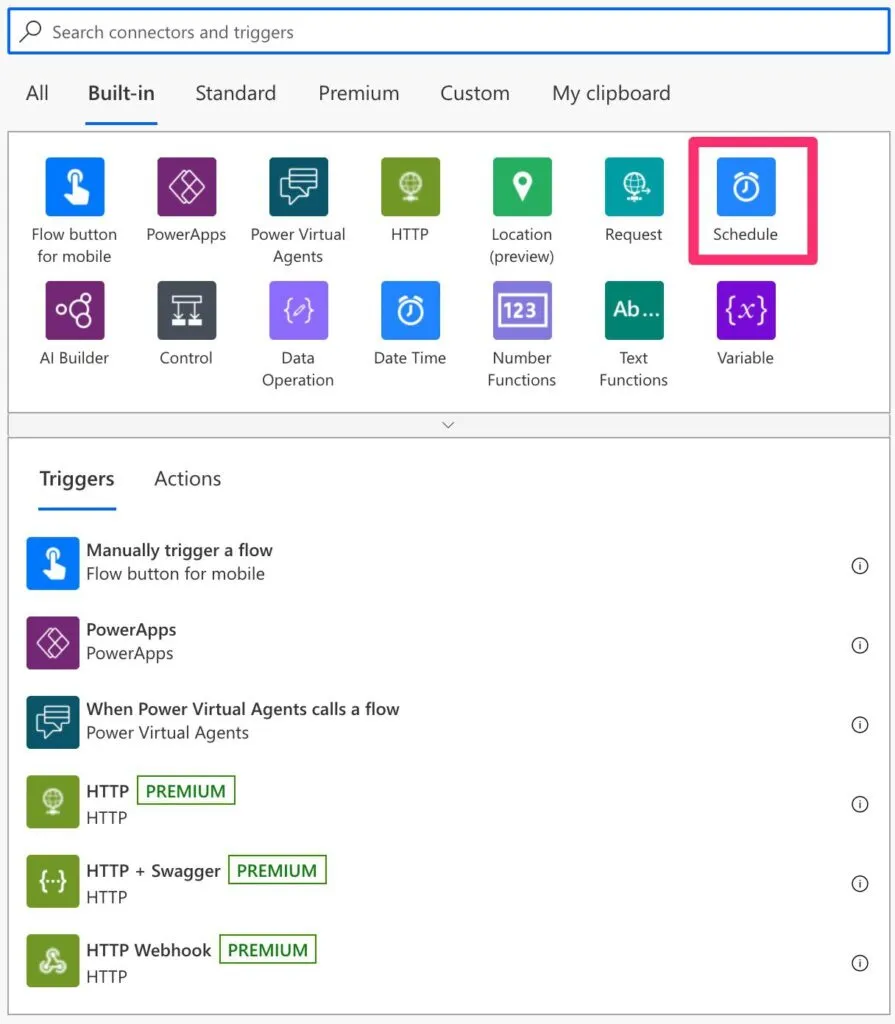View info for the PowerApps trigger

pos(859,645)
